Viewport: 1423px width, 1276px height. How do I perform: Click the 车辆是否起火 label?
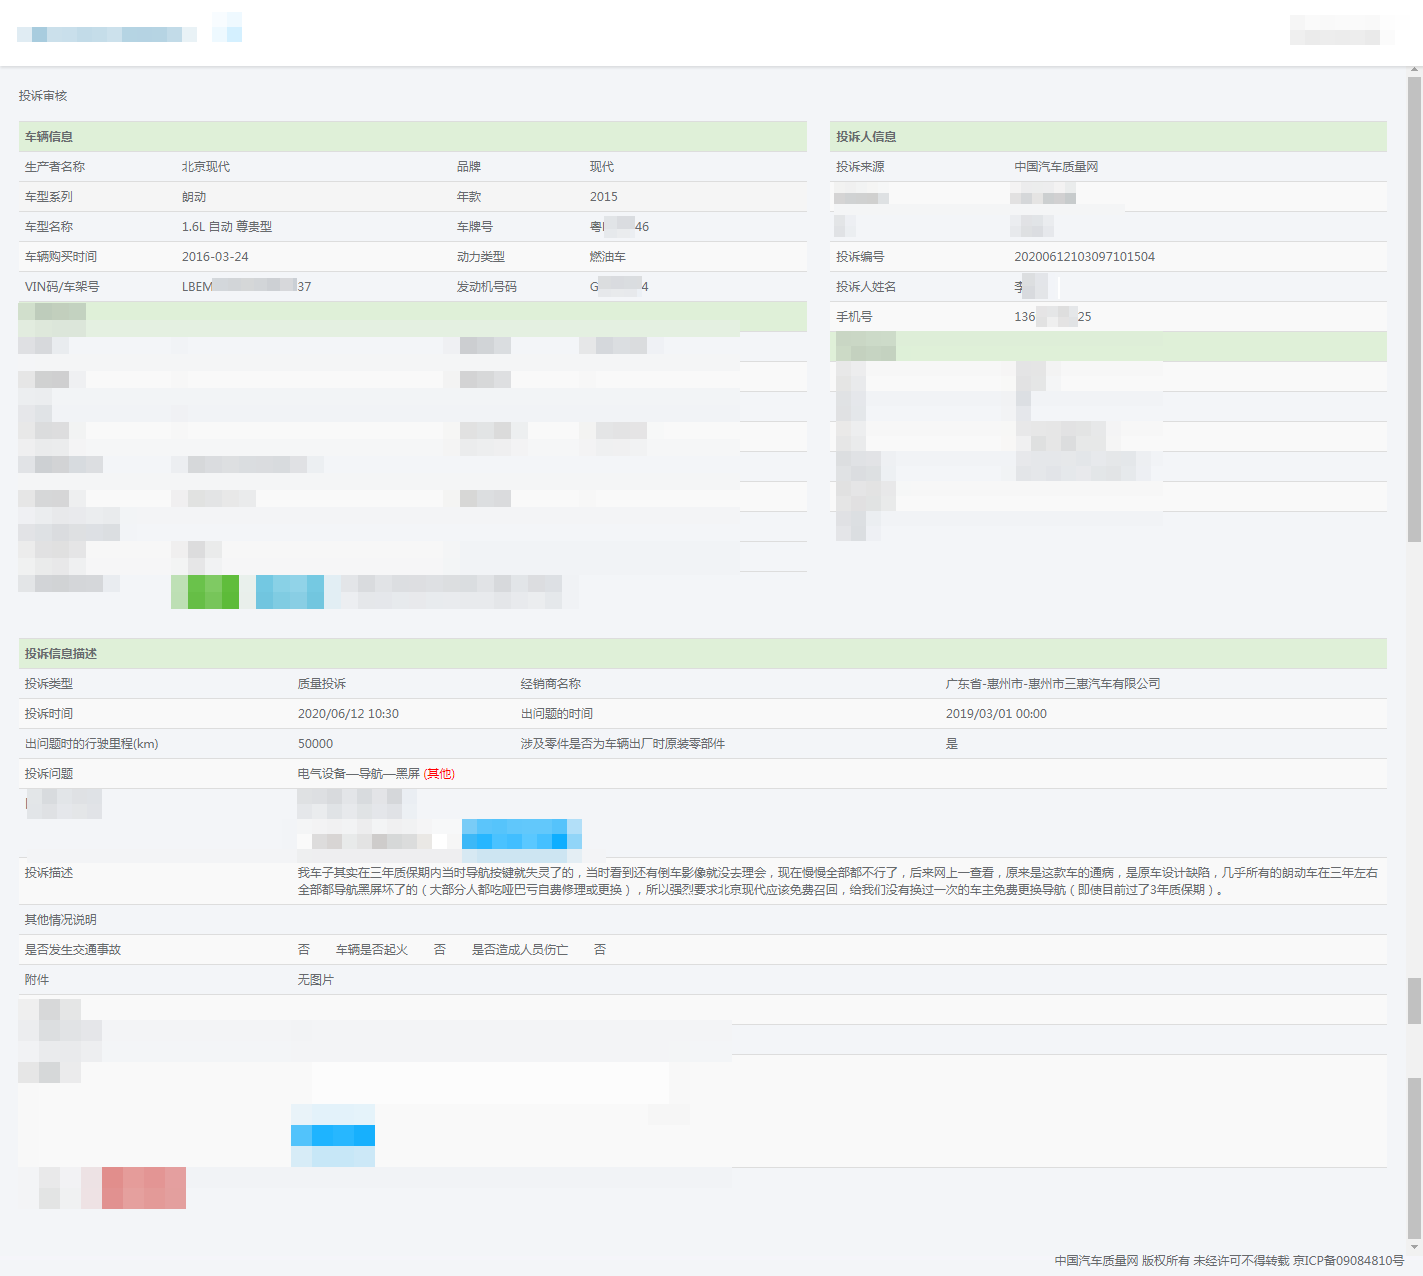(x=372, y=950)
